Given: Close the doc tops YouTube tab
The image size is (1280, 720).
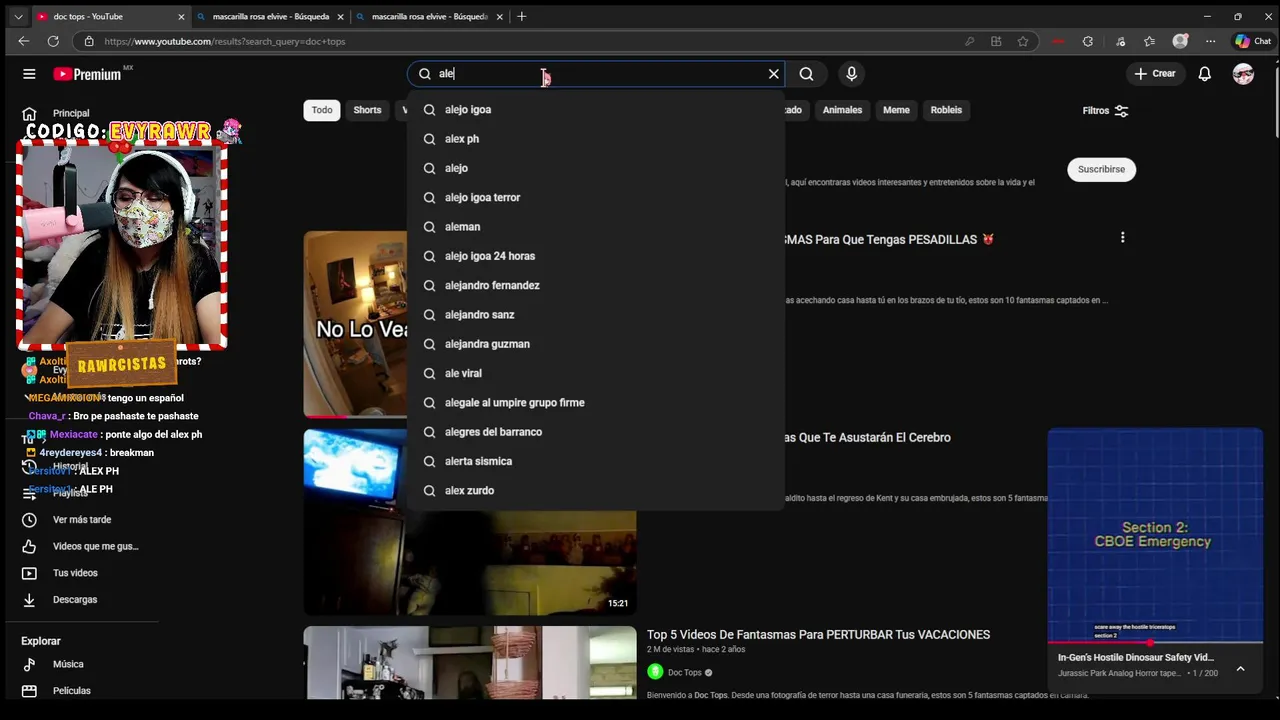Looking at the screenshot, I should click(181, 16).
